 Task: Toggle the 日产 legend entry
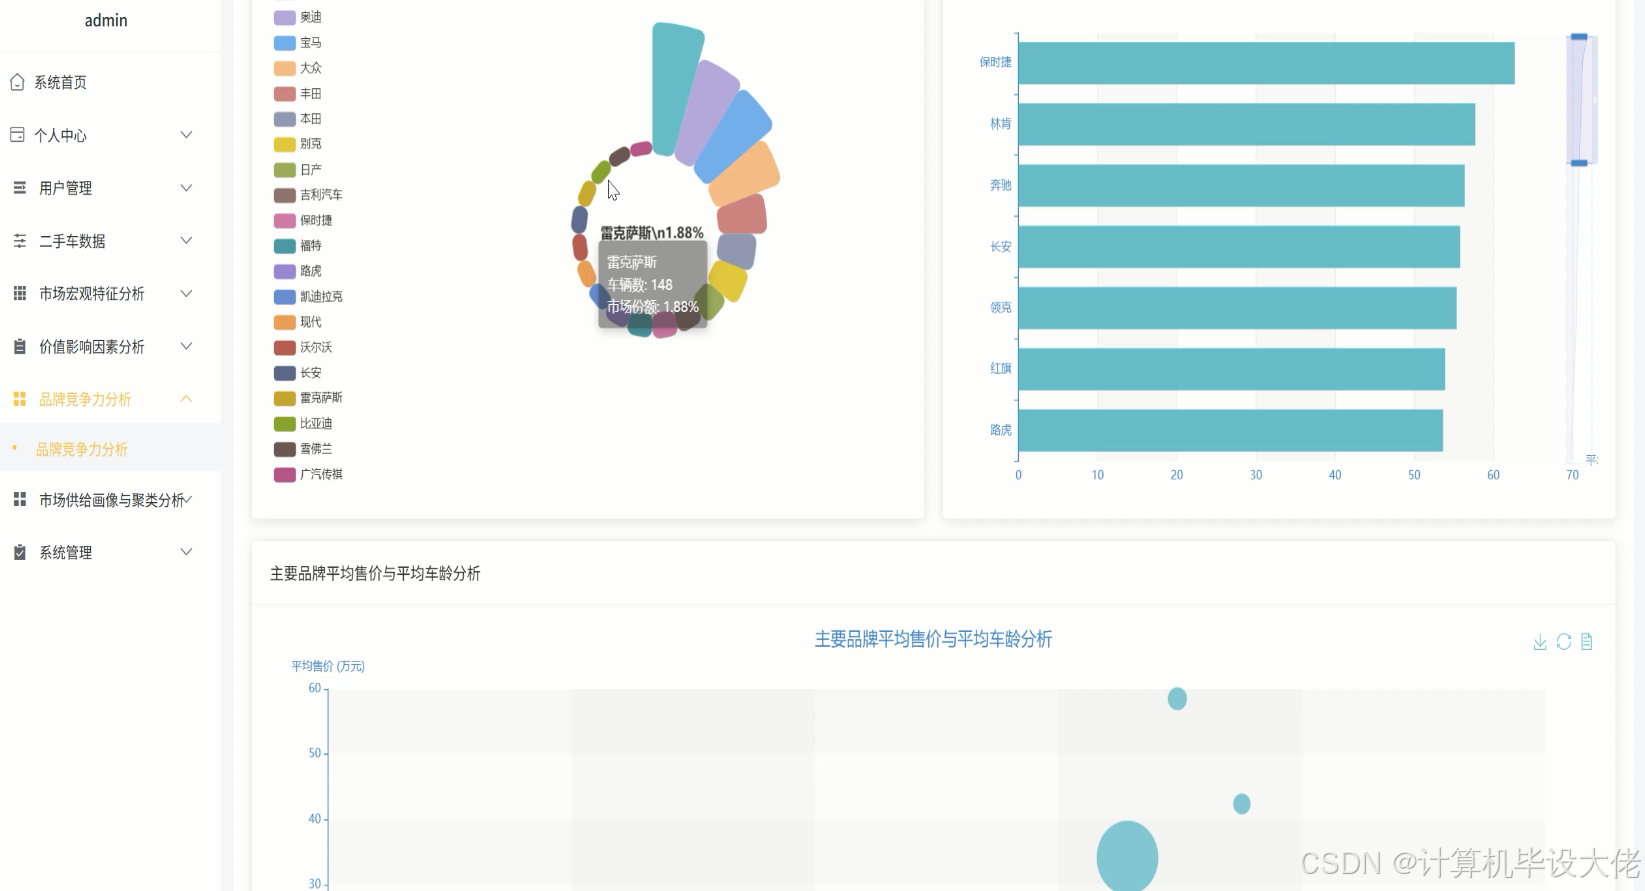(x=298, y=170)
